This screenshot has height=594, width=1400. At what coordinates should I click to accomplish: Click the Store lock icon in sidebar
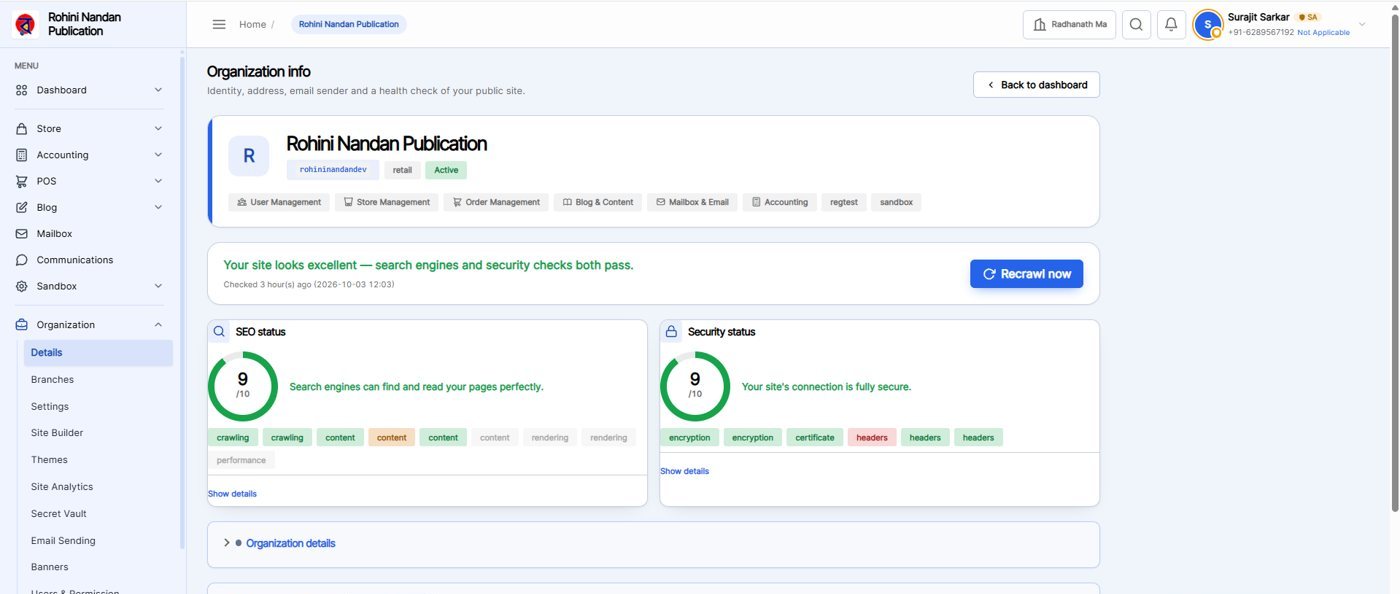22,129
